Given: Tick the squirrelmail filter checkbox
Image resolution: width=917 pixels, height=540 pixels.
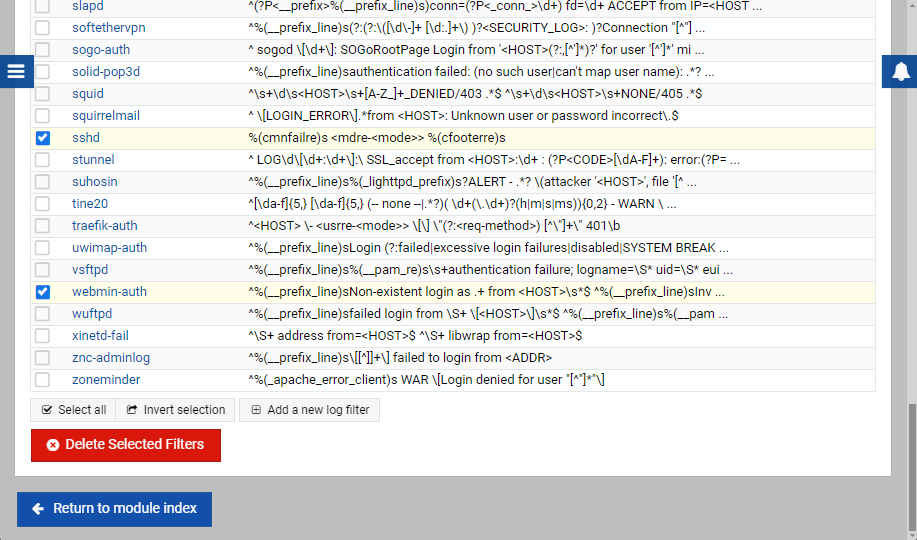Looking at the screenshot, I should (42, 116).
